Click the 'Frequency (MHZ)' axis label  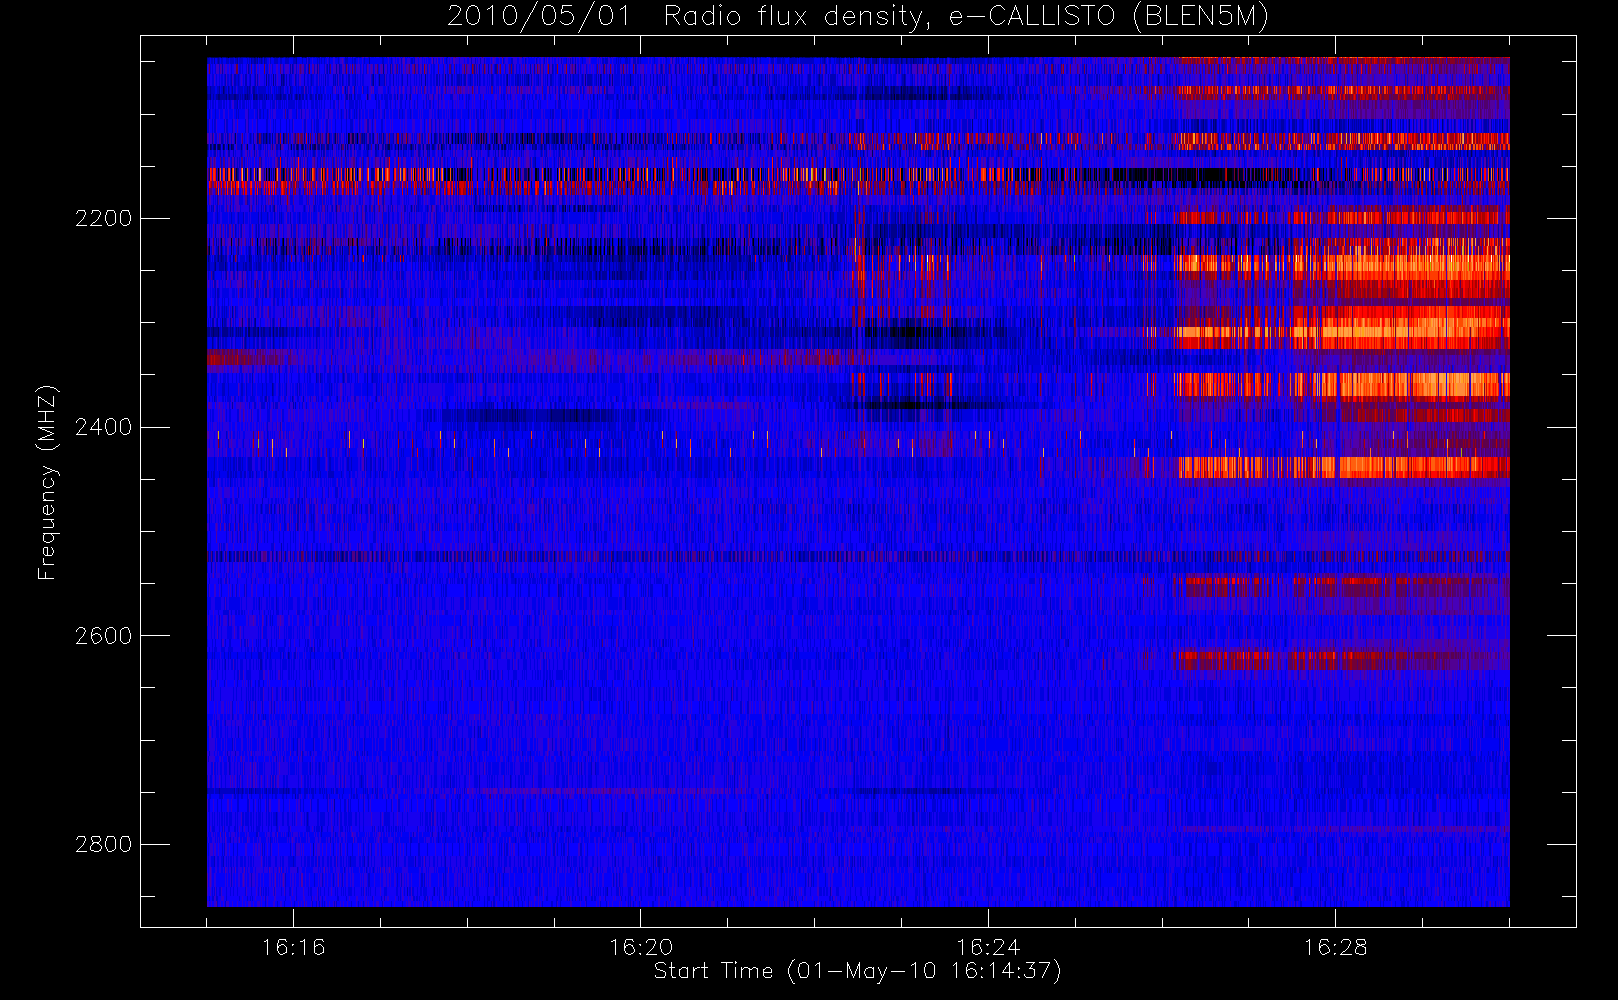[46, 482]
